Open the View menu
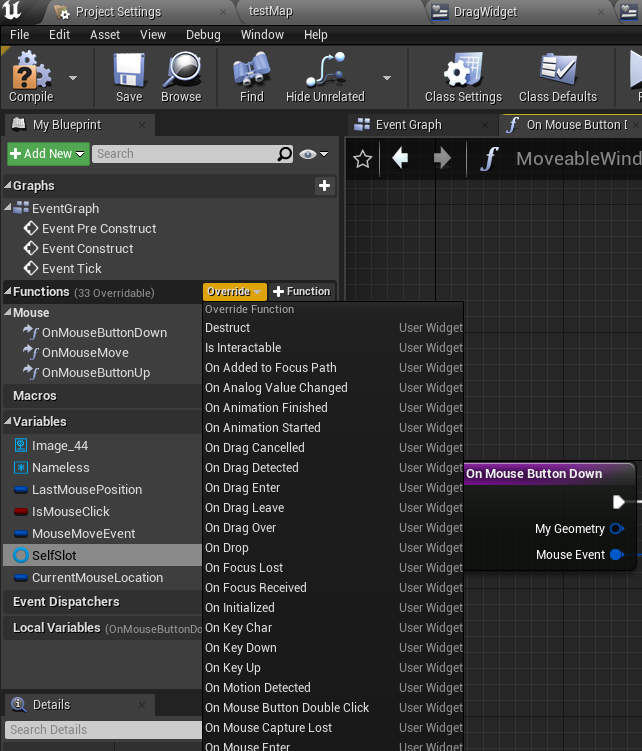The image size is (642, 751). point(153,35)
